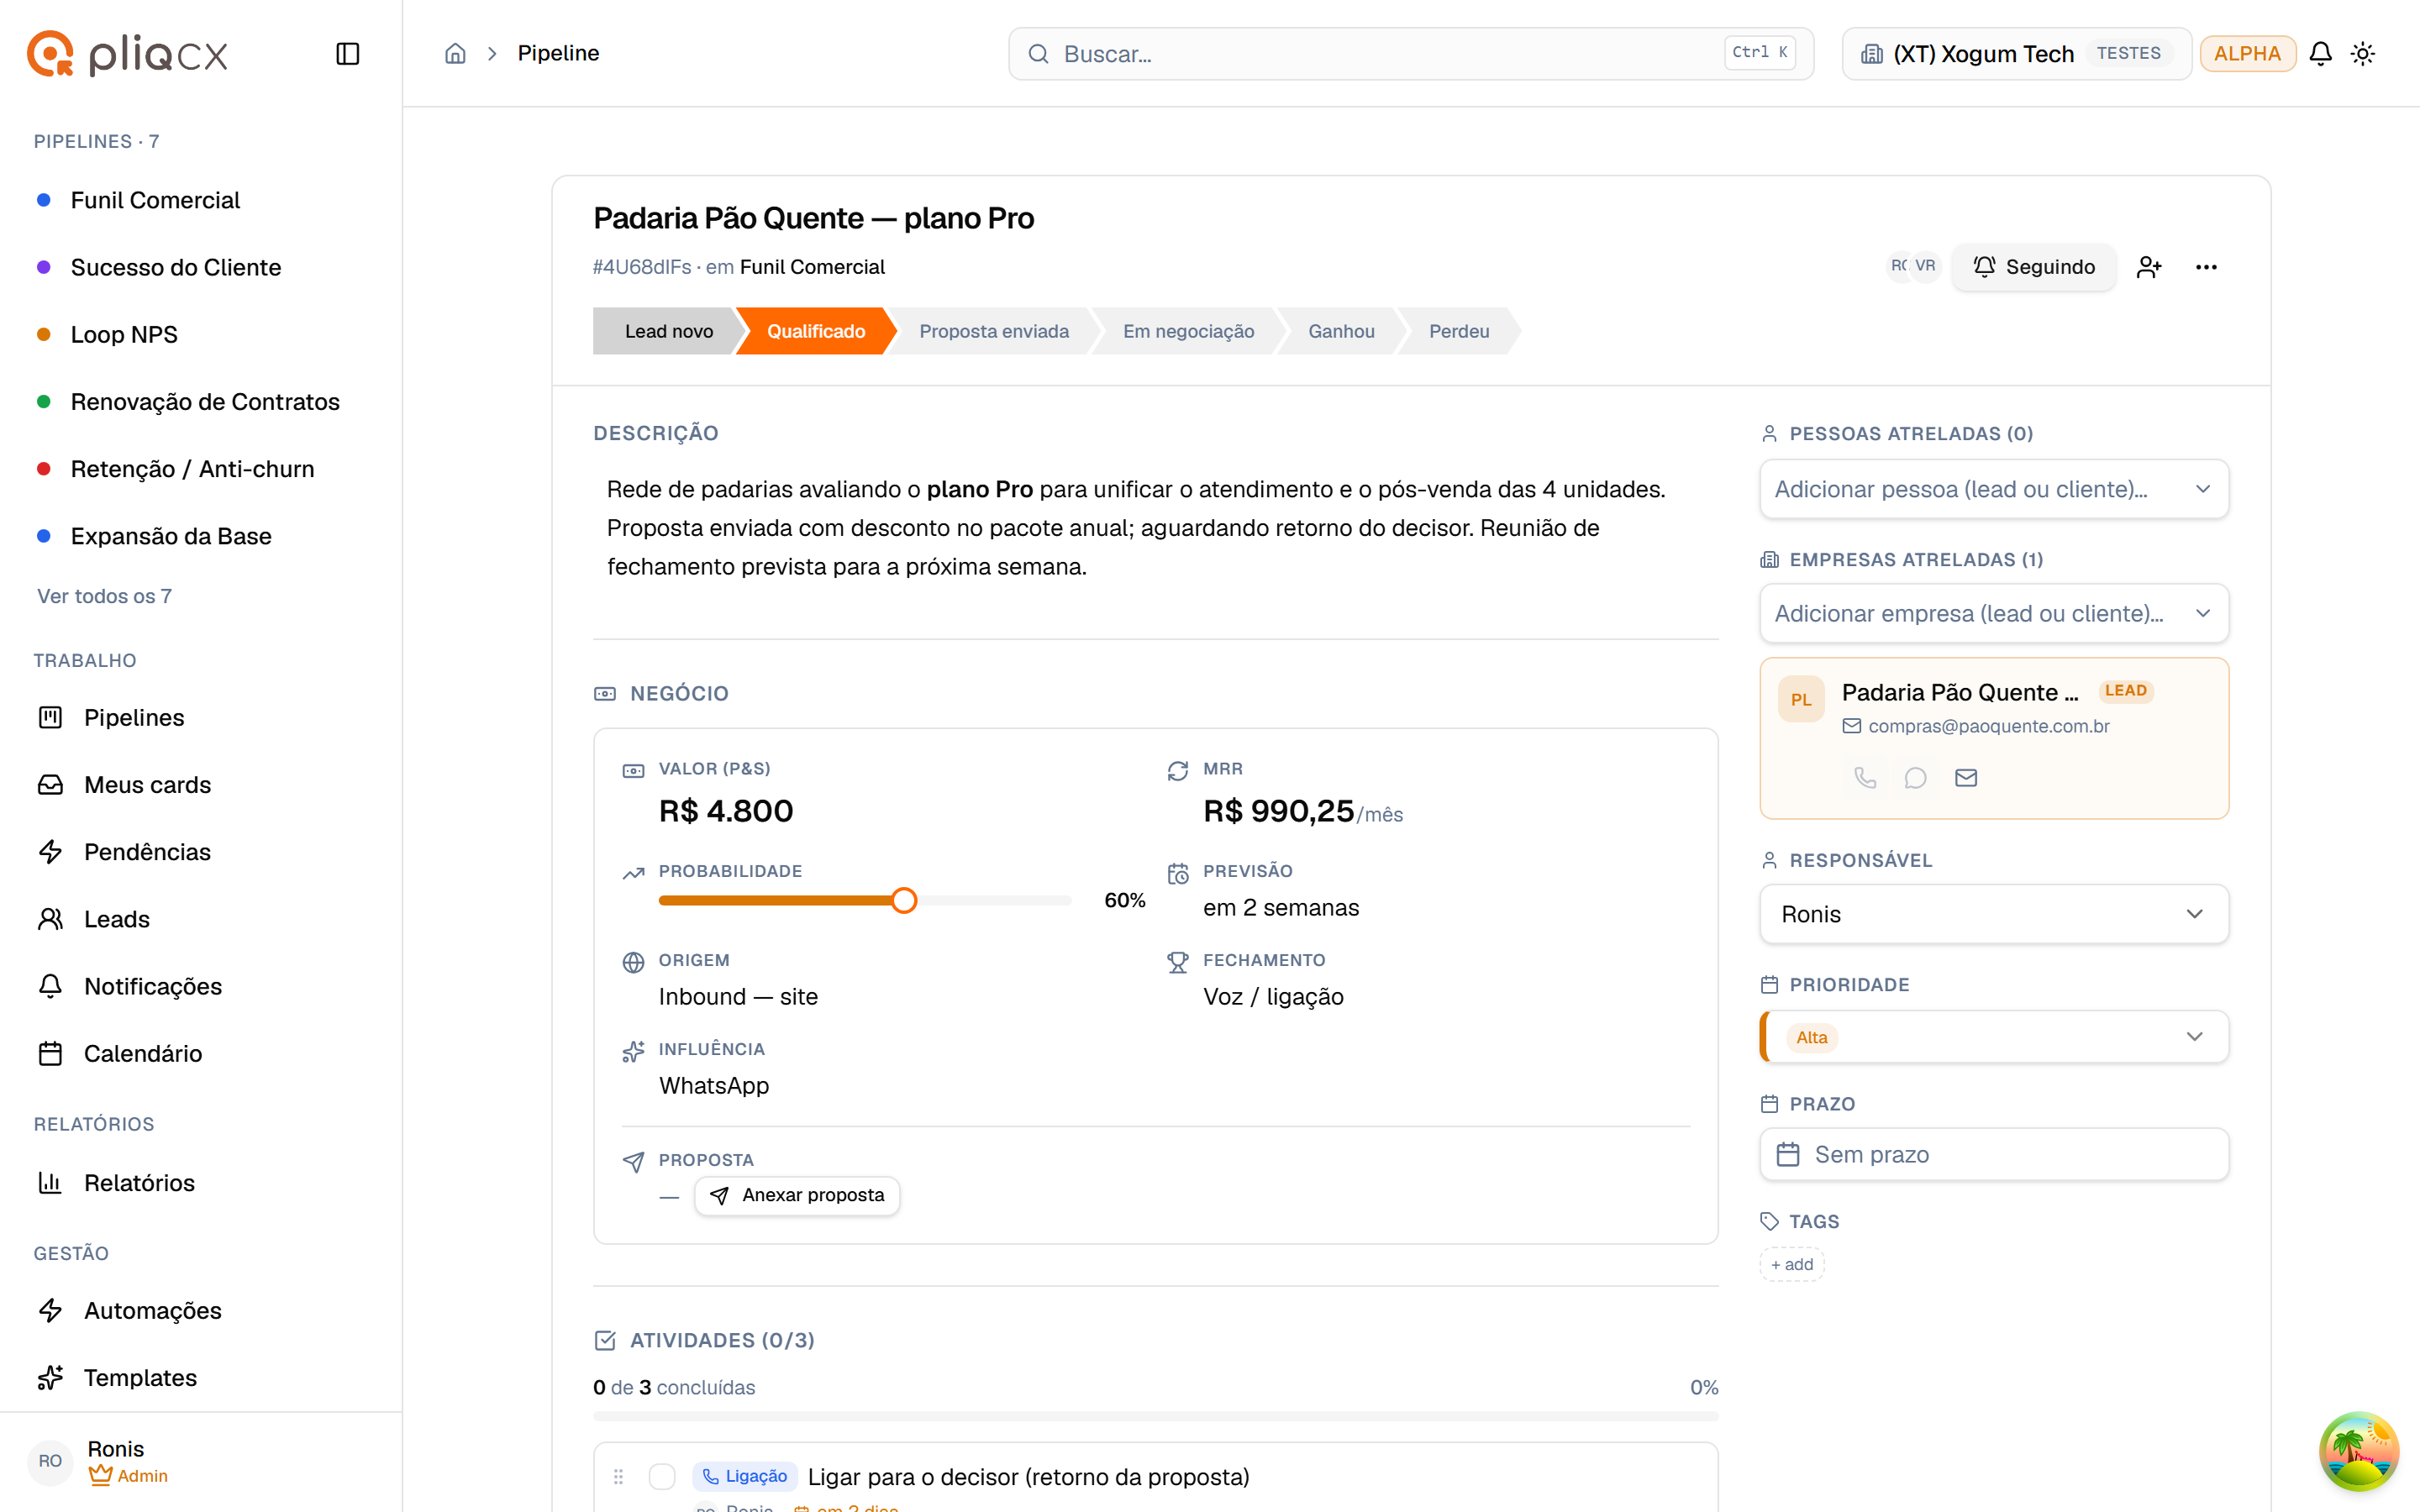Select the Ganhou stage
Image resolution: width=2420 pixels, height=1512 pixels.
[x=1341, y=331]
